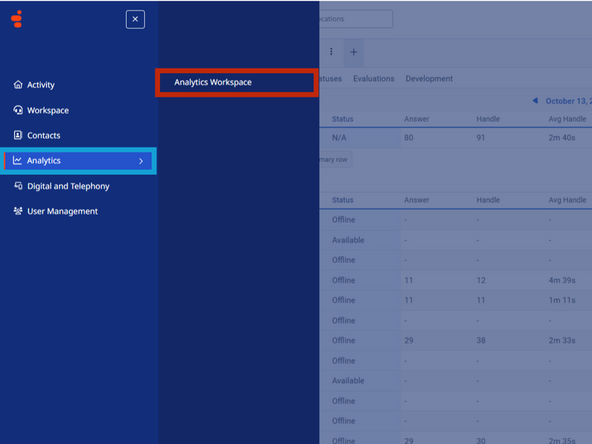
Task: Sort by lower Answer column header
Action: tap(416, 200)
